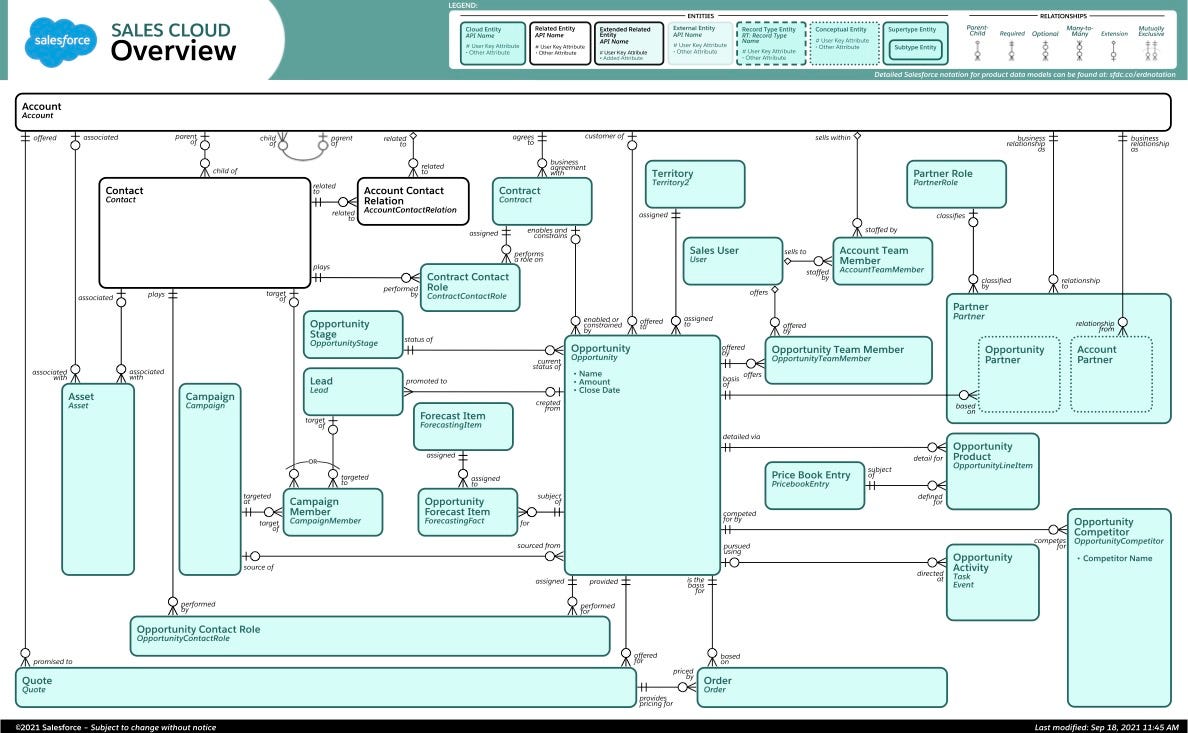1188x733 pixels.
Task: Click the 'detailed via' relationship label
Action: point(741,437)
